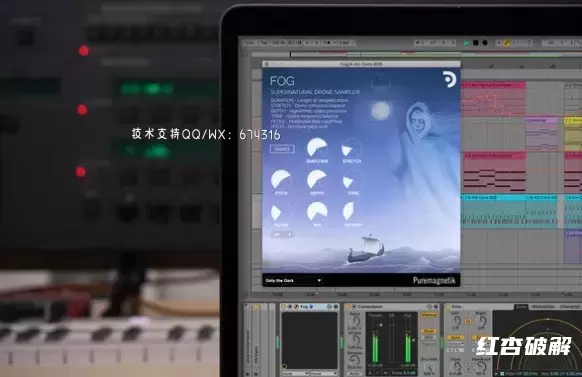Screen dimensions: 582x377
Task: Click the arrangement overview bar
Action: click(x=417, y=55)
